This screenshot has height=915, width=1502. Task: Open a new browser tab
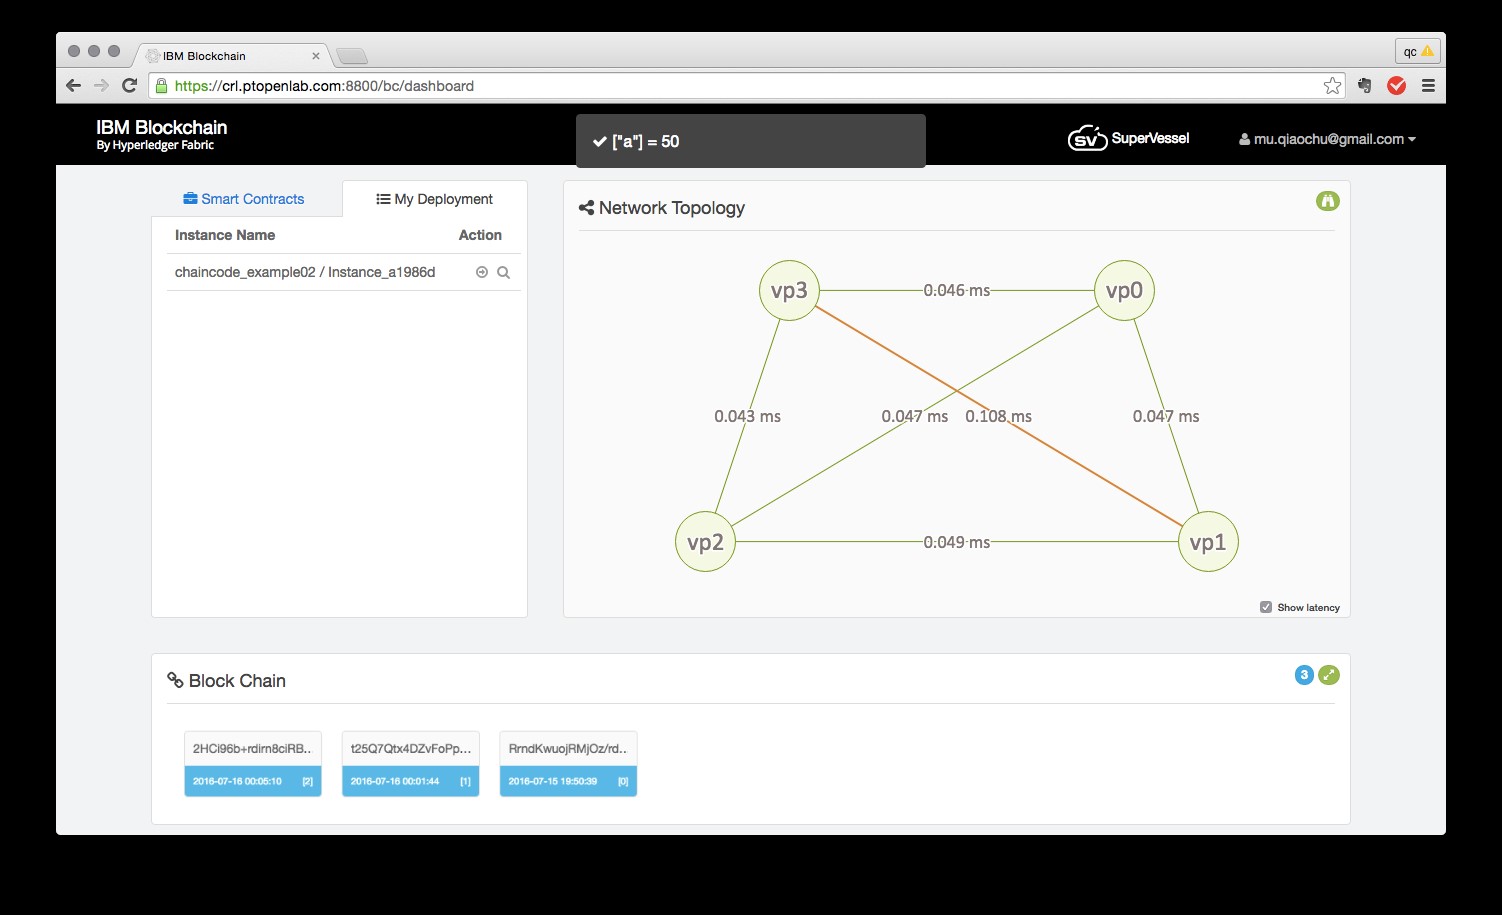(352, 55)
